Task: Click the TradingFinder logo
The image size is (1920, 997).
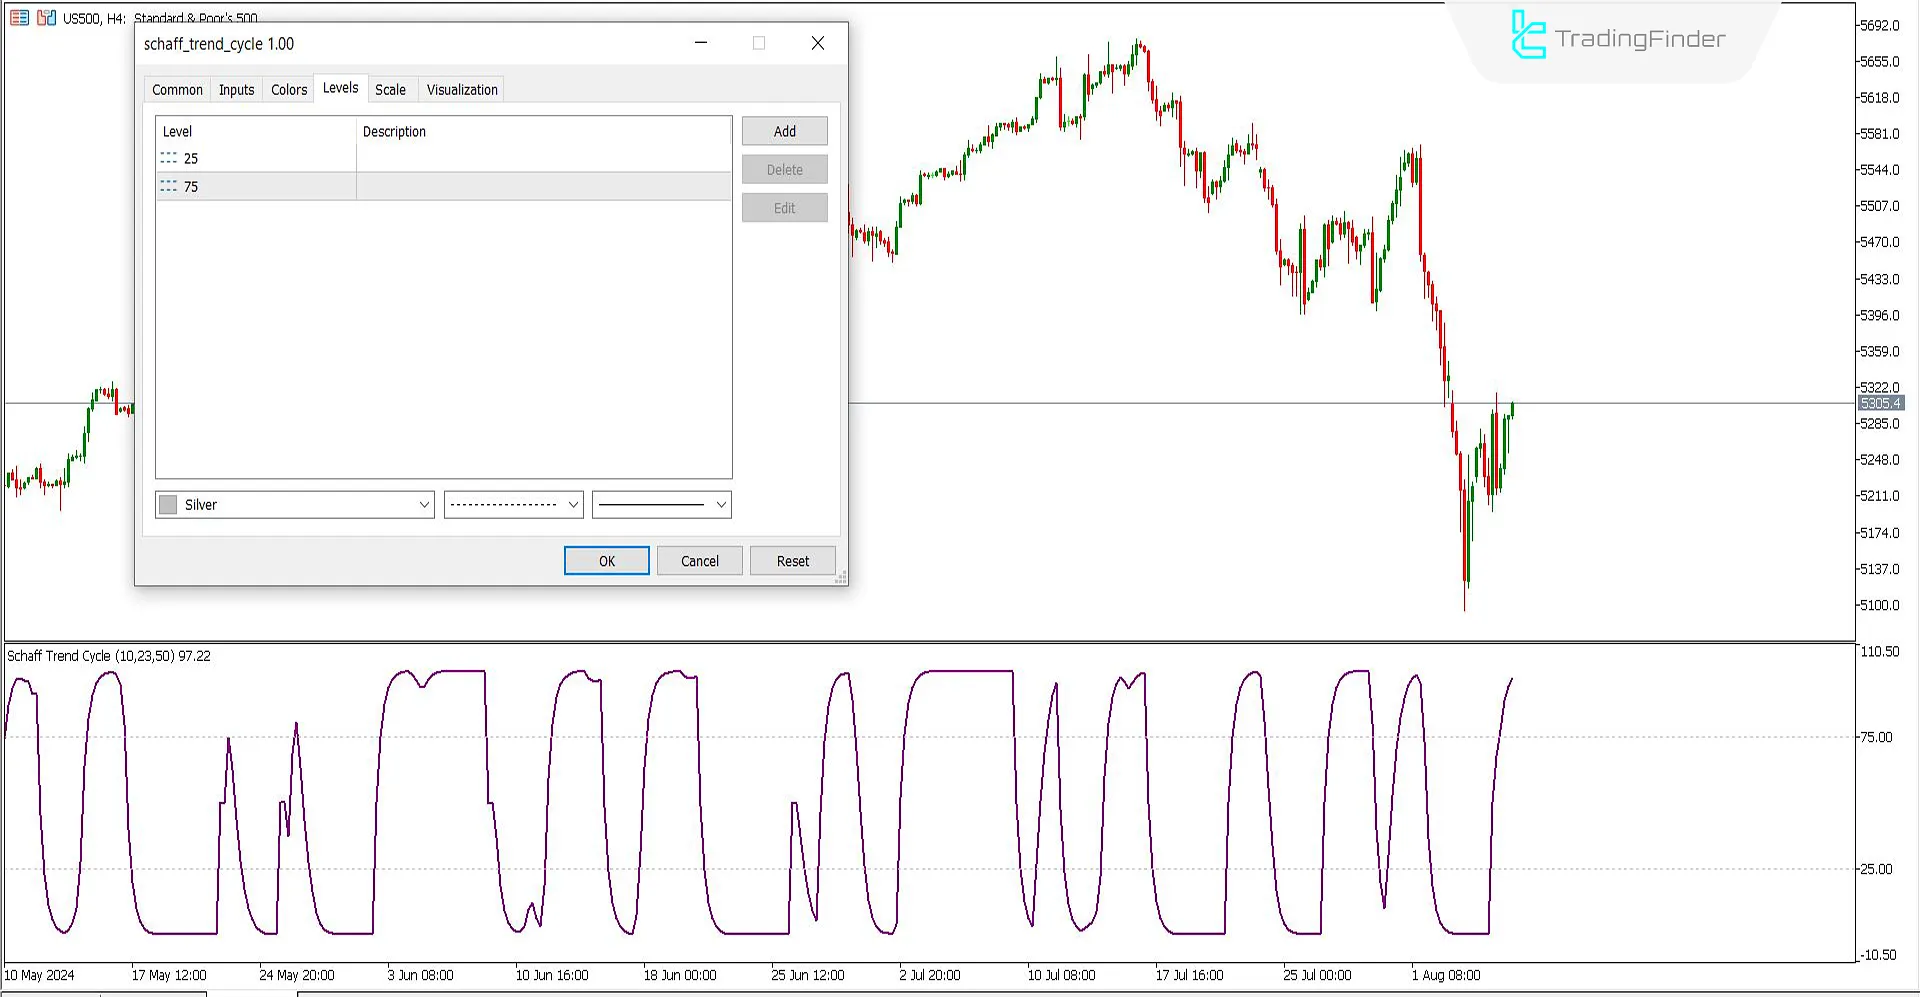Action: pos(1617,38)
